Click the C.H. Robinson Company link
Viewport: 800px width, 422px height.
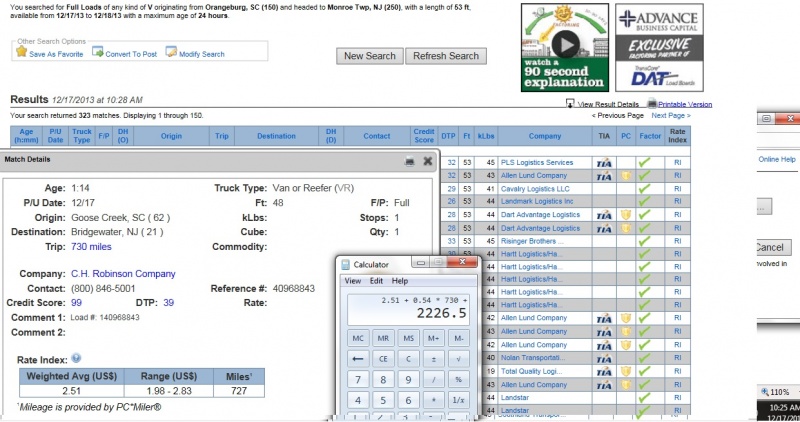tap(123, 274)
